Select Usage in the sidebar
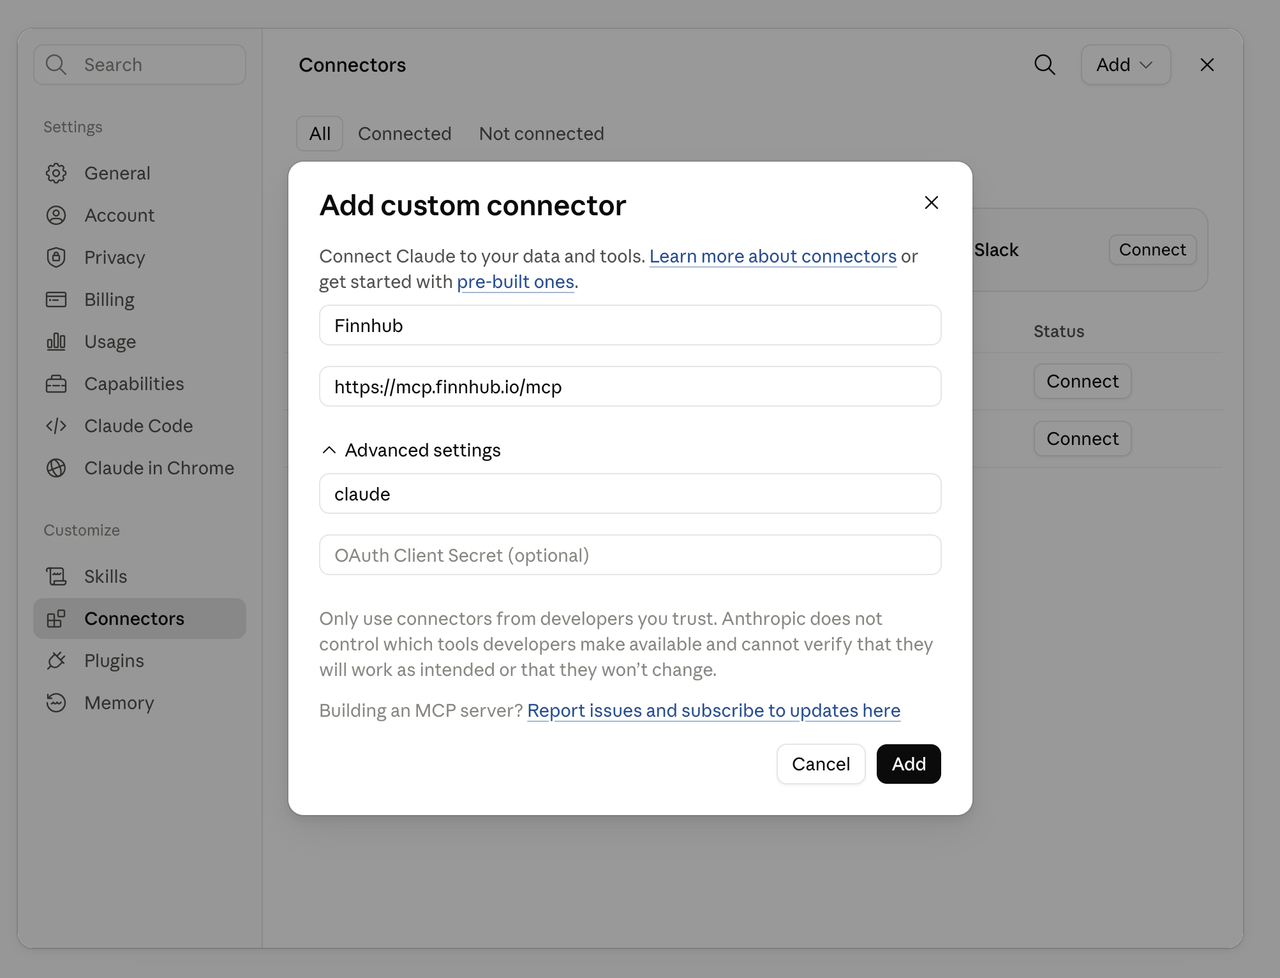Viewport: 1280px width, 978px height. coord(140,341)
